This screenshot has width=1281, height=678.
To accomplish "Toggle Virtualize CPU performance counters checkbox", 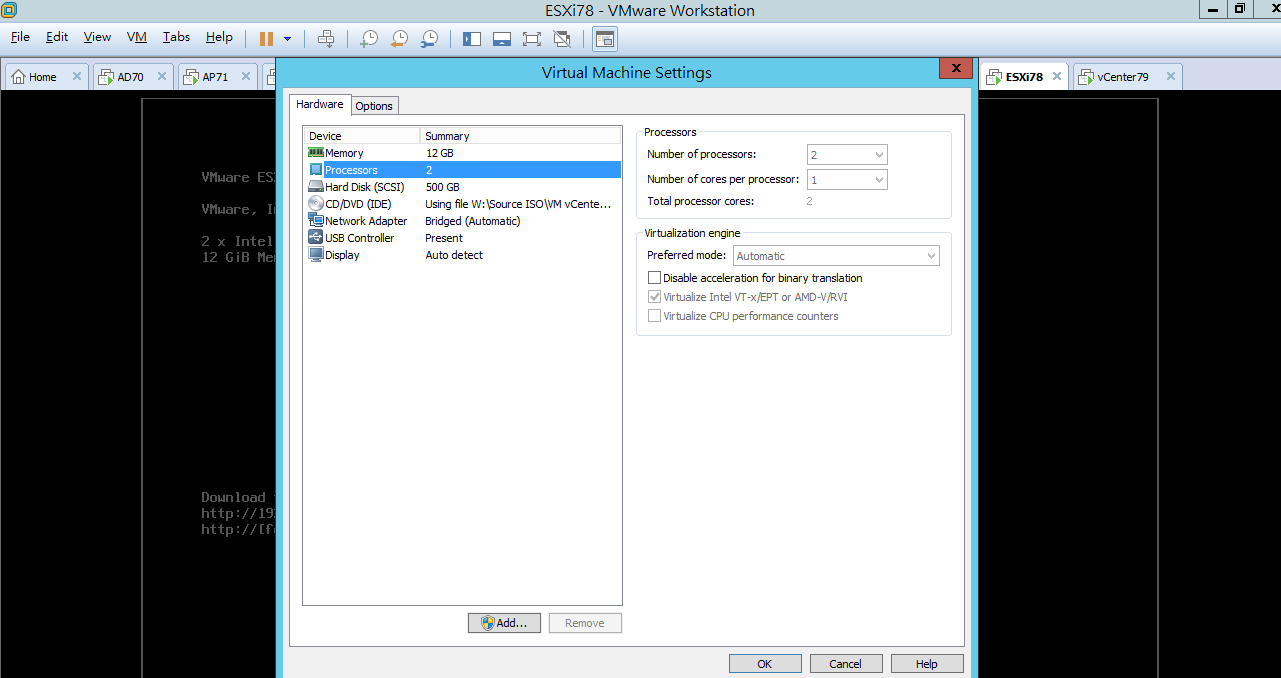I will (x=654, y=316).
